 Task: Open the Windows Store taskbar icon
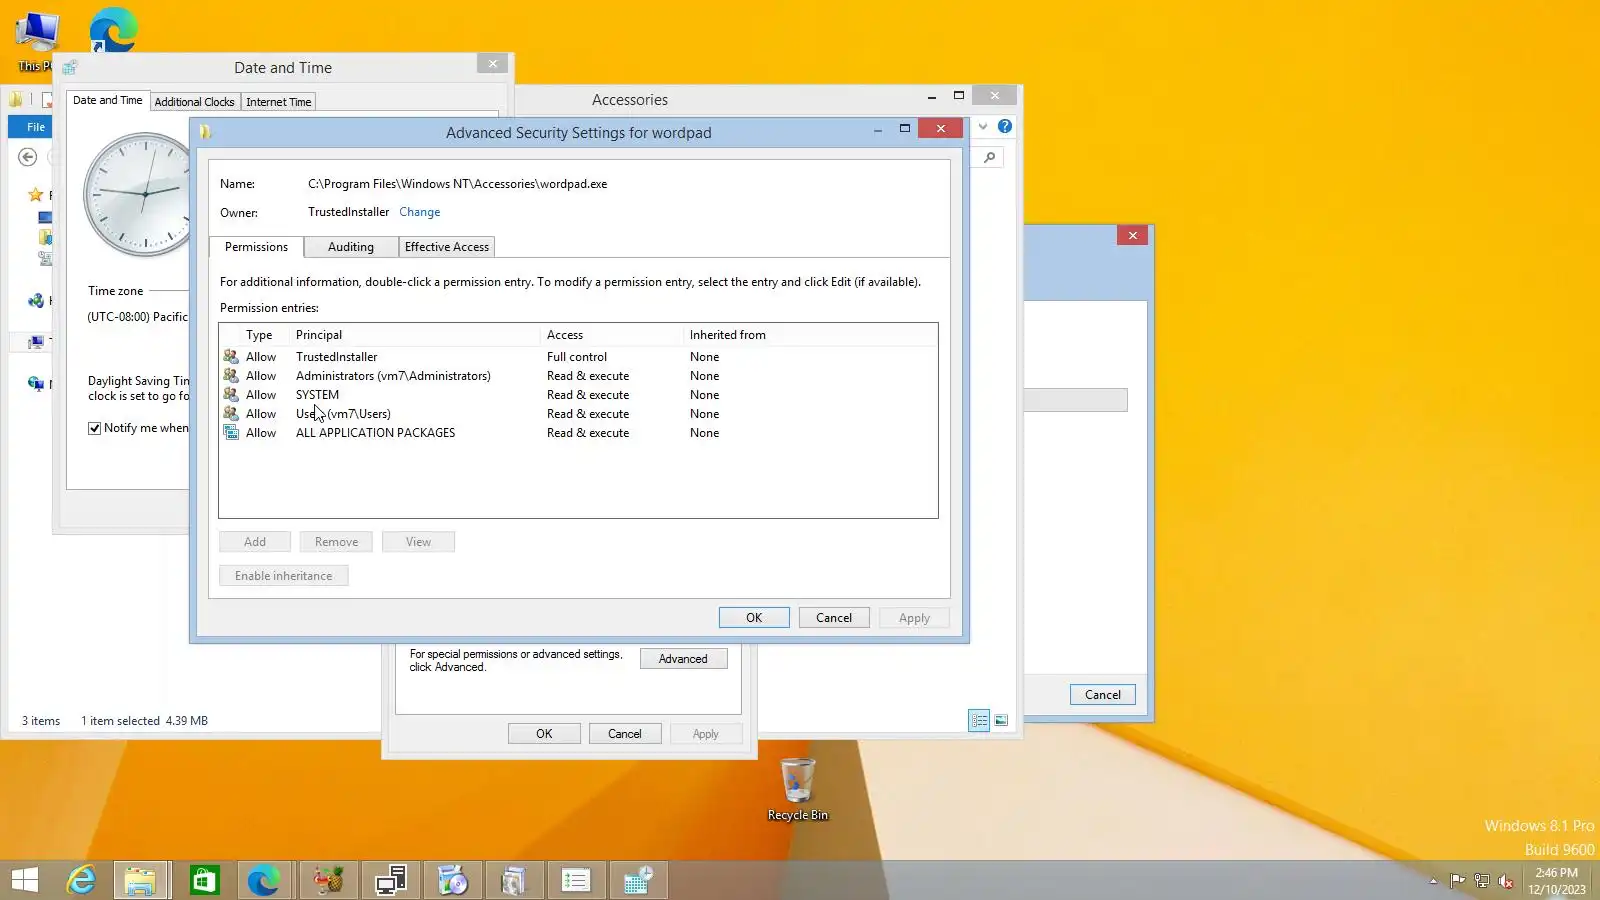204,880
